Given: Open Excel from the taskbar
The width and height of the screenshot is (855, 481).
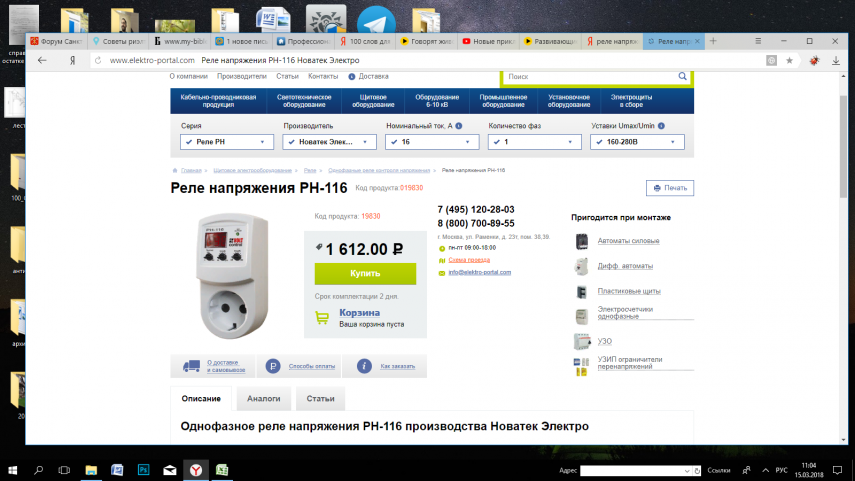Looking at the screenshot, I should [x=222, y=470].
